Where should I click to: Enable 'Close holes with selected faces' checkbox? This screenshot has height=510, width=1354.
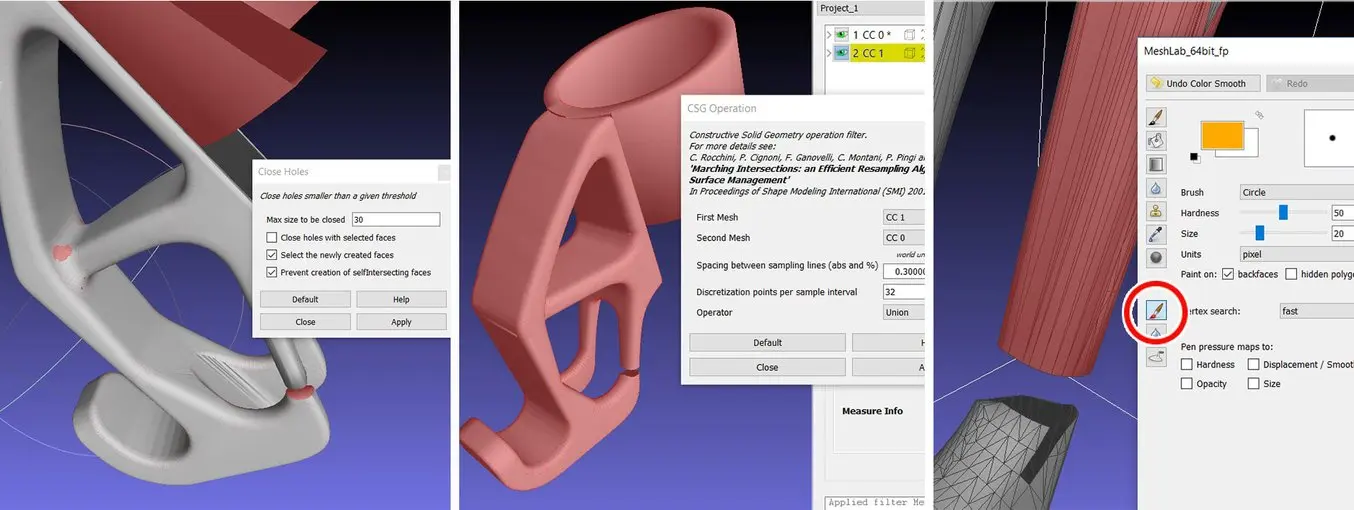(x=272, y=238)
